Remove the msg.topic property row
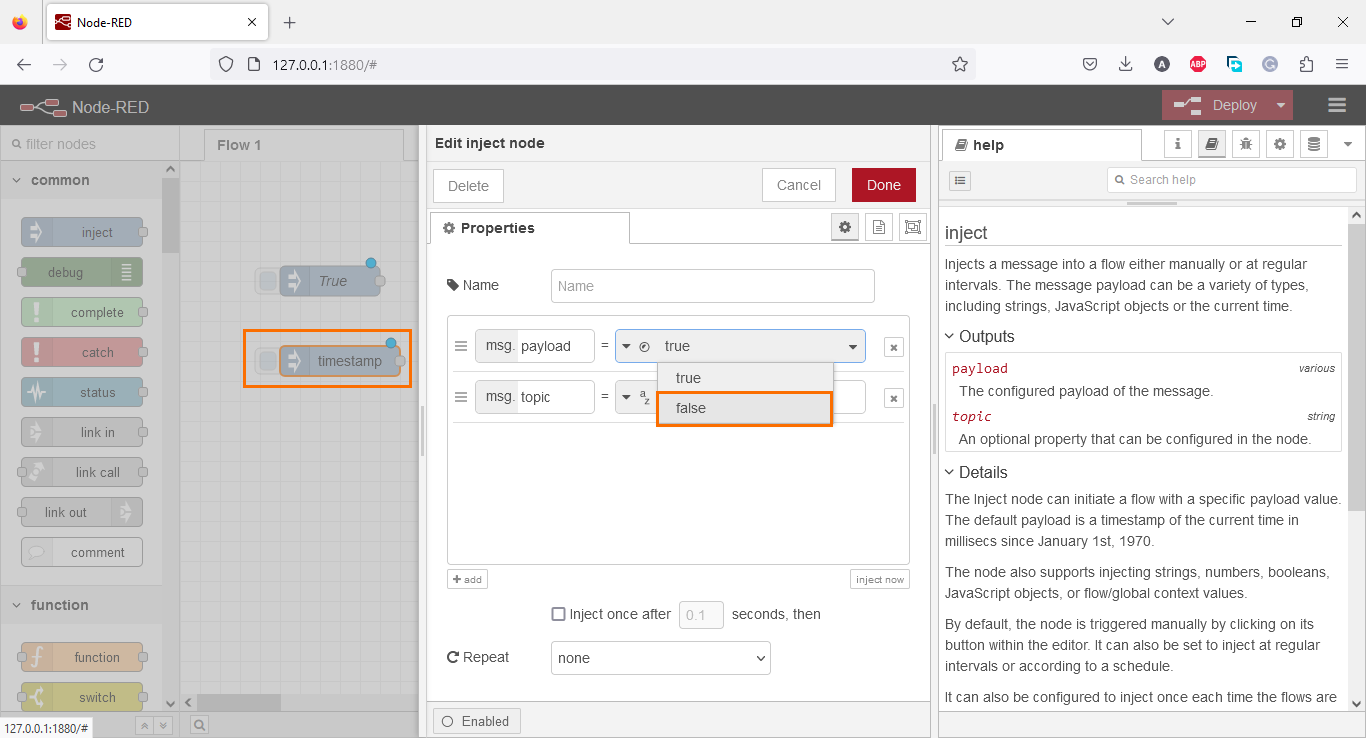The width and height of the screenshot is (1366, 738). [x=894, y=398]
